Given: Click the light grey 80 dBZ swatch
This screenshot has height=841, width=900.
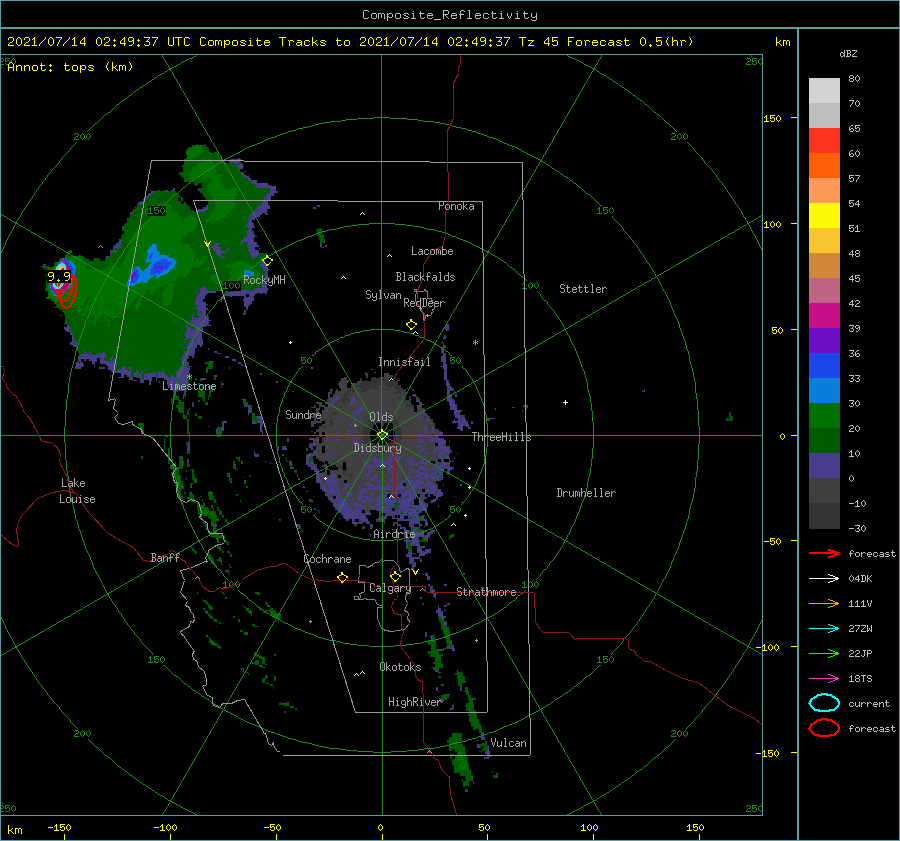Looking at the screenshot, I should 824,91.
